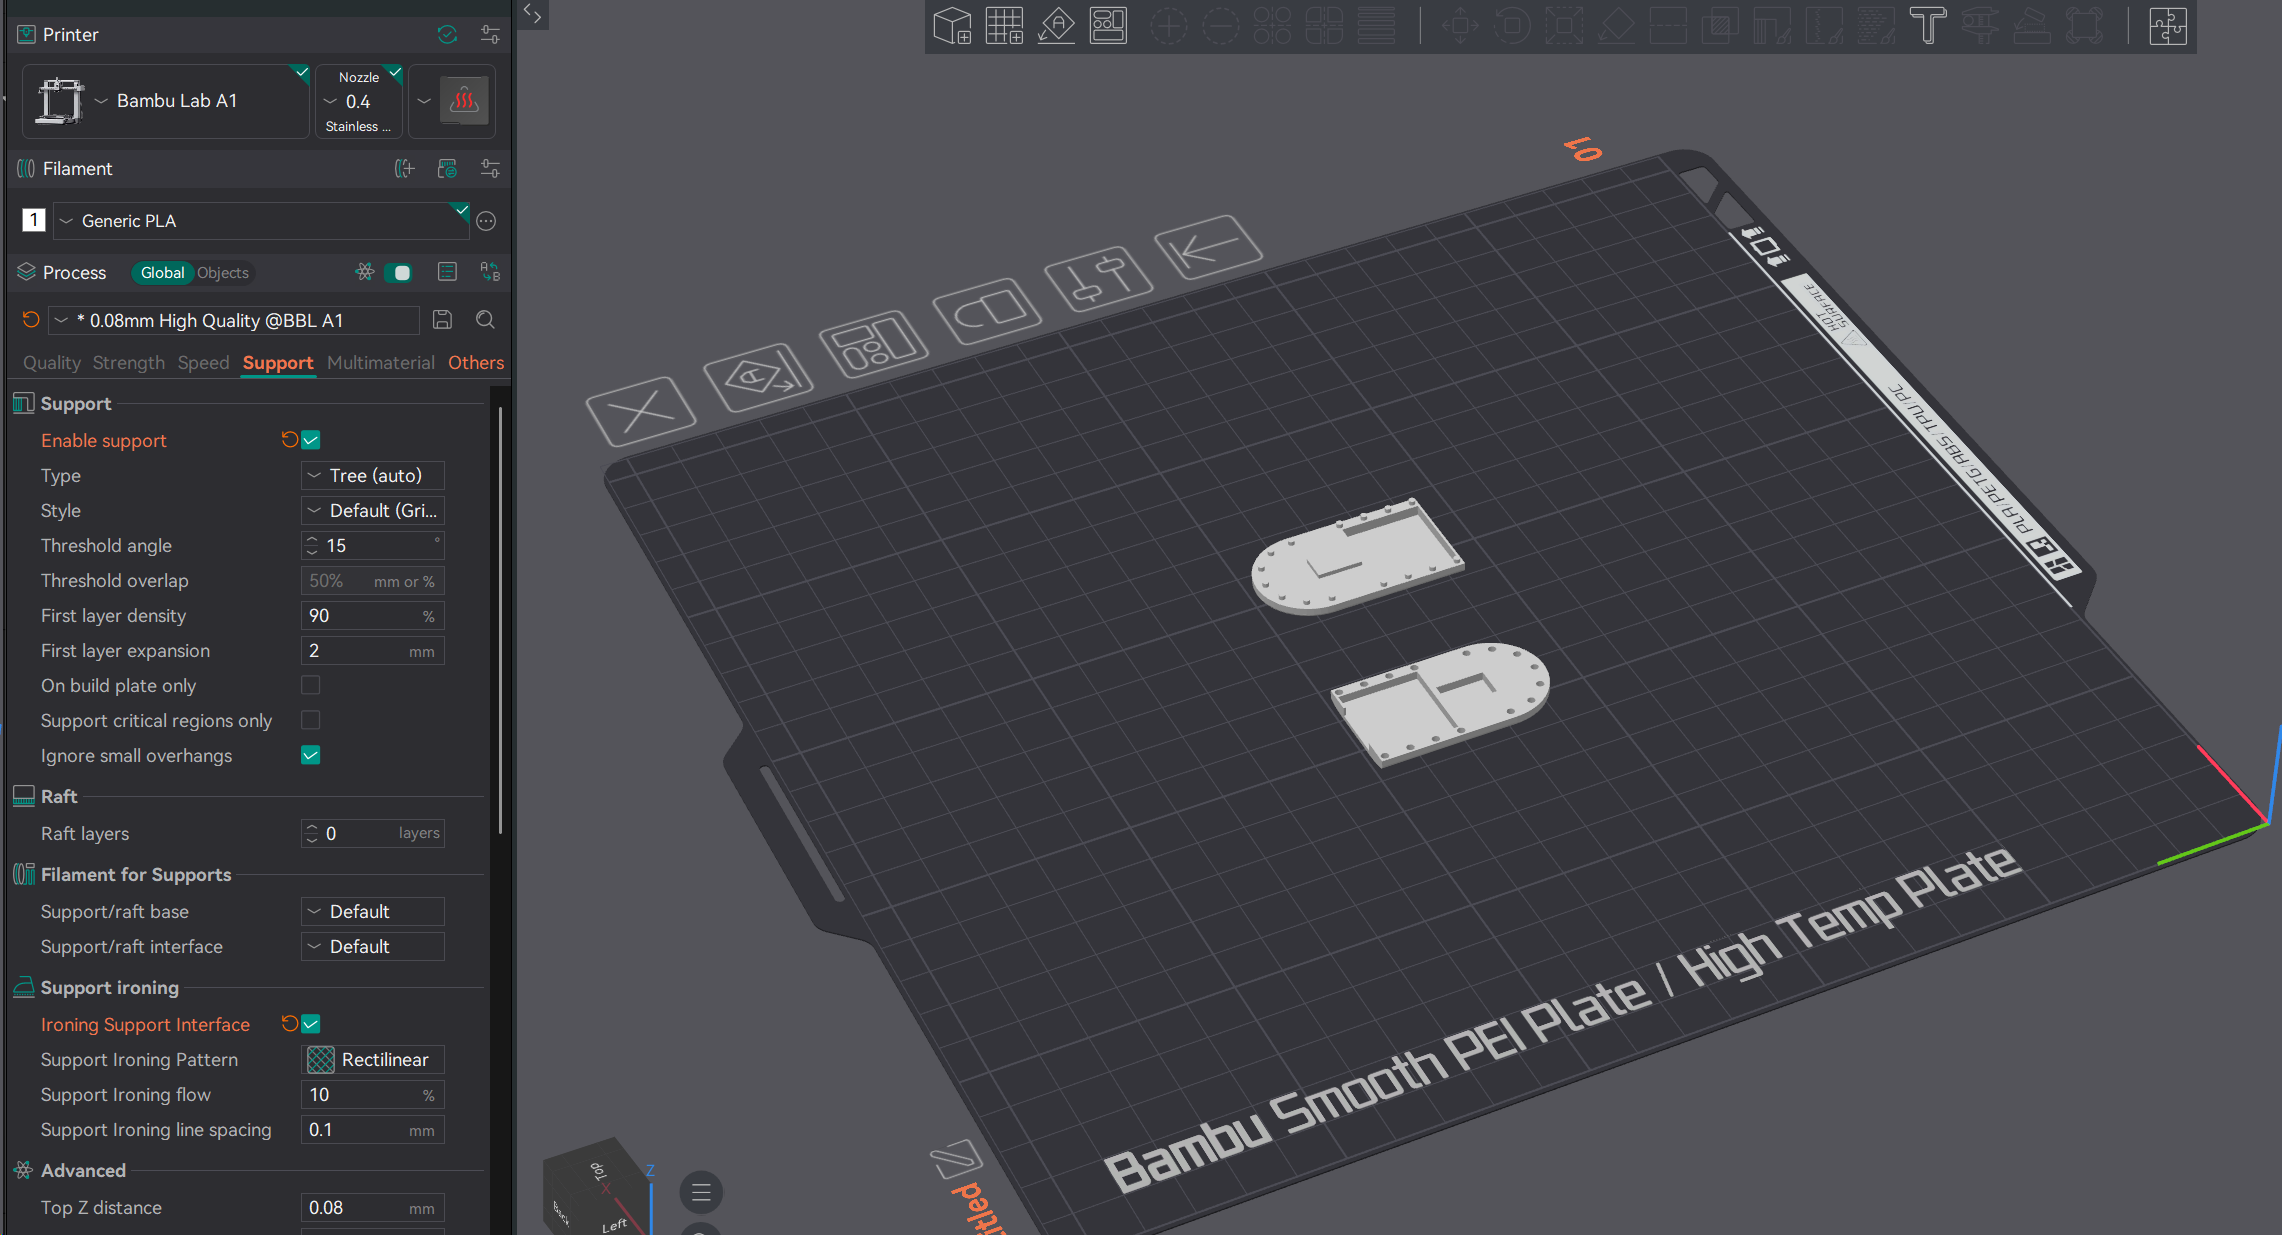
Task: Click the save process preset icon
Action: 442,320
